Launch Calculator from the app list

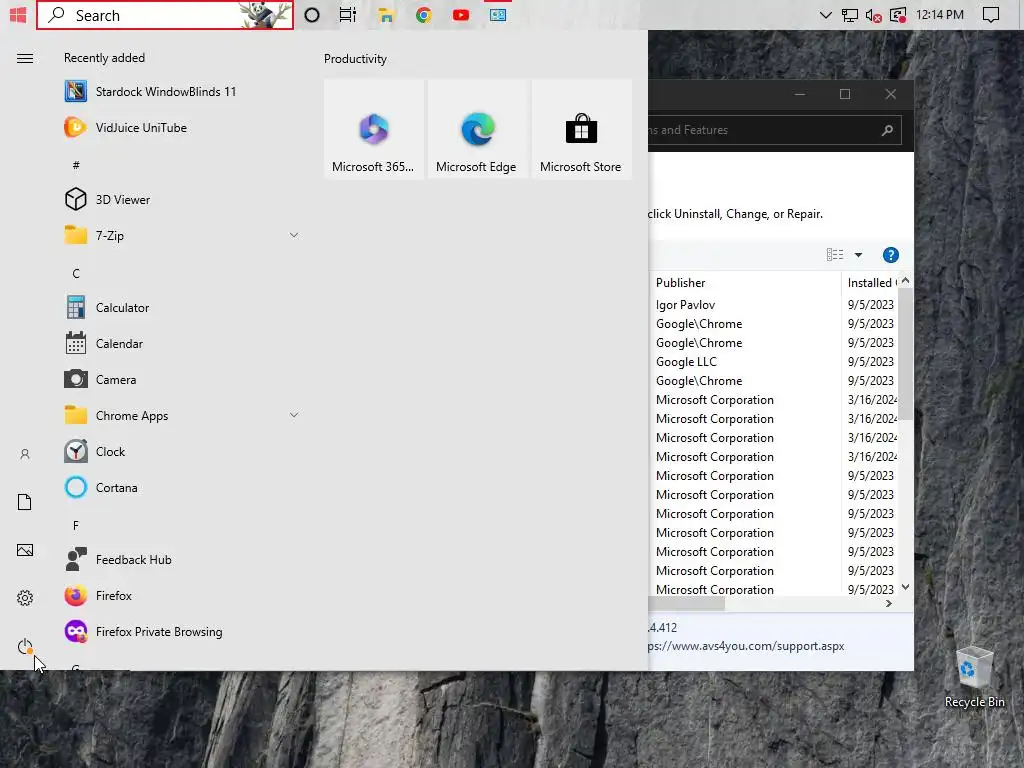(183, 307)
